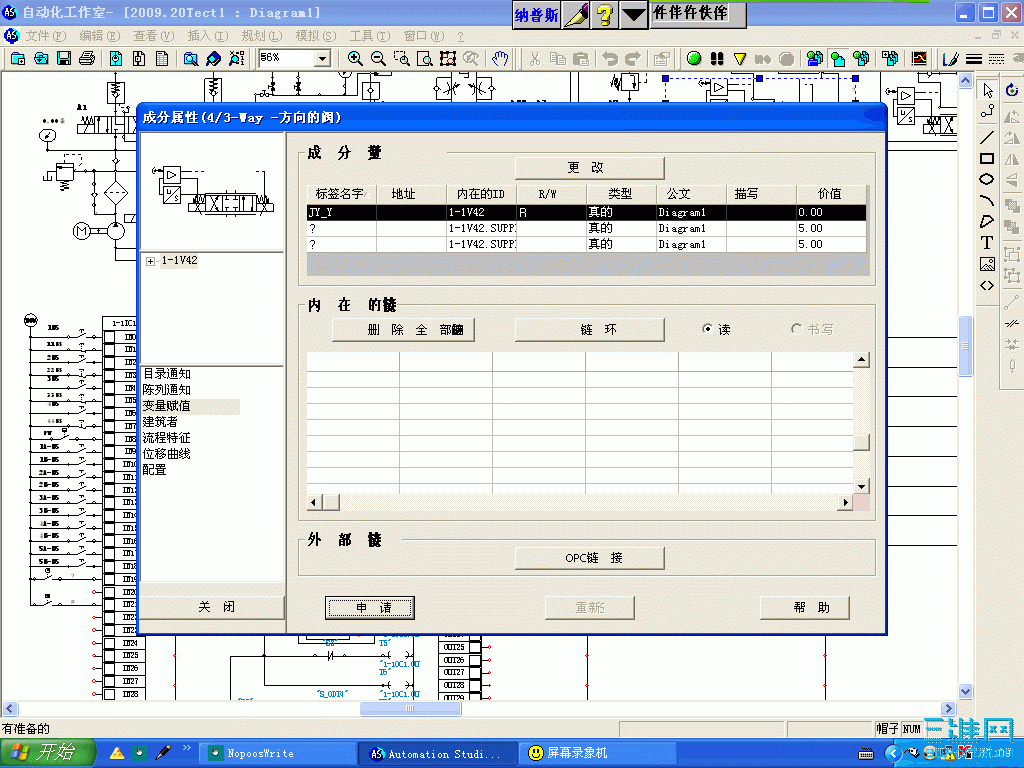Select 变量赋值 in the dialog list
1024x768 pixels.
167,406
